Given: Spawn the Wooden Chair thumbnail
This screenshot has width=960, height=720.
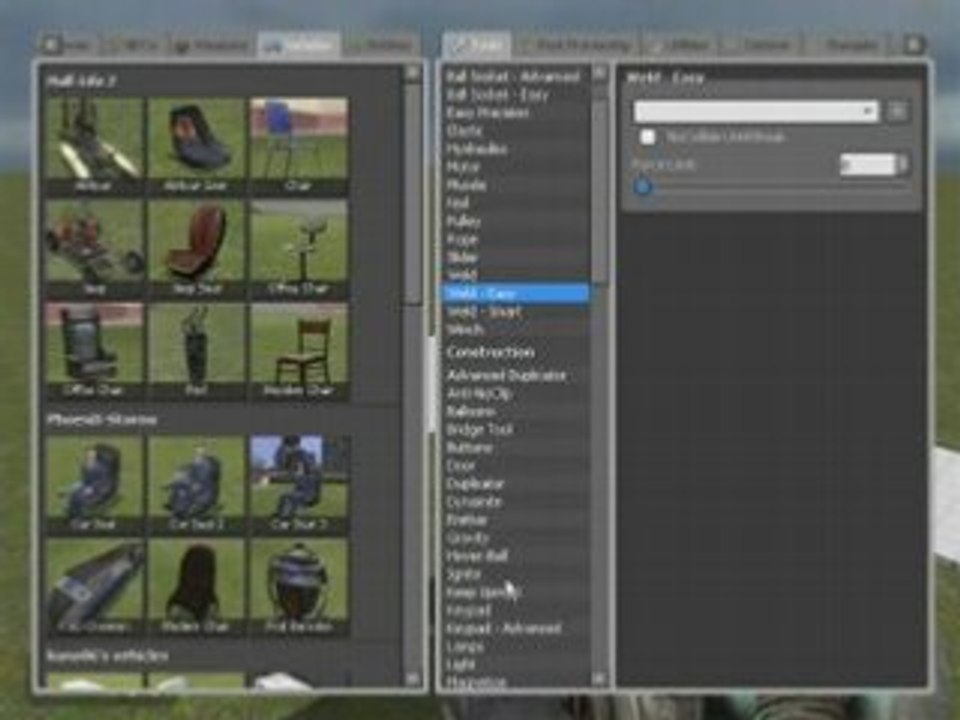Looking at the screenshot, I should pyautogui.click(x=299, y=351).
